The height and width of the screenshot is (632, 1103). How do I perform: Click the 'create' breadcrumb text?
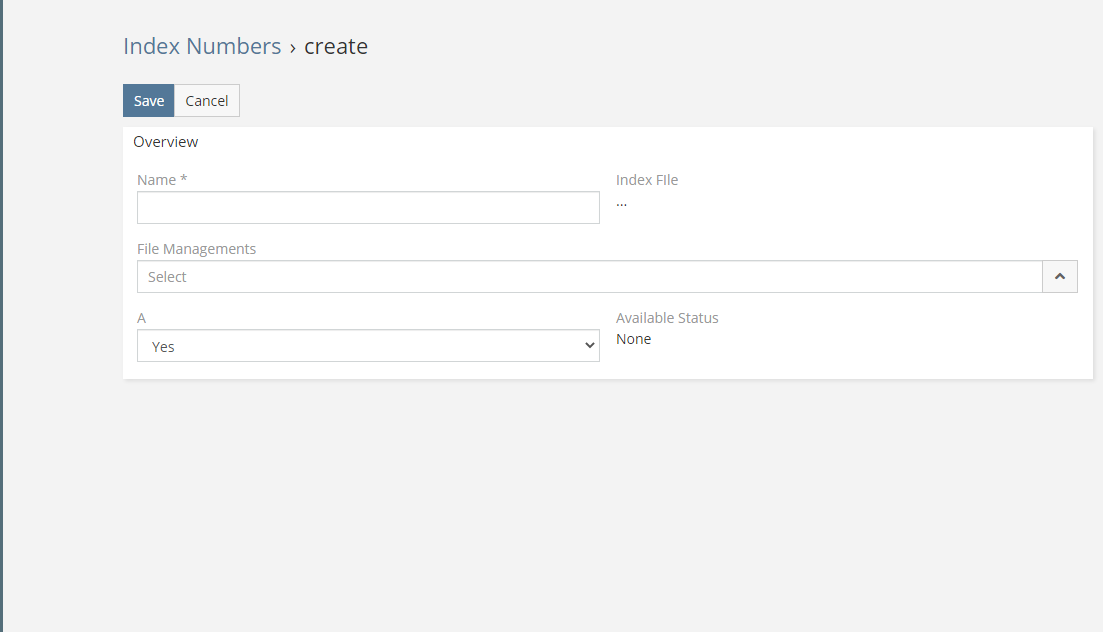click(336, 46)
